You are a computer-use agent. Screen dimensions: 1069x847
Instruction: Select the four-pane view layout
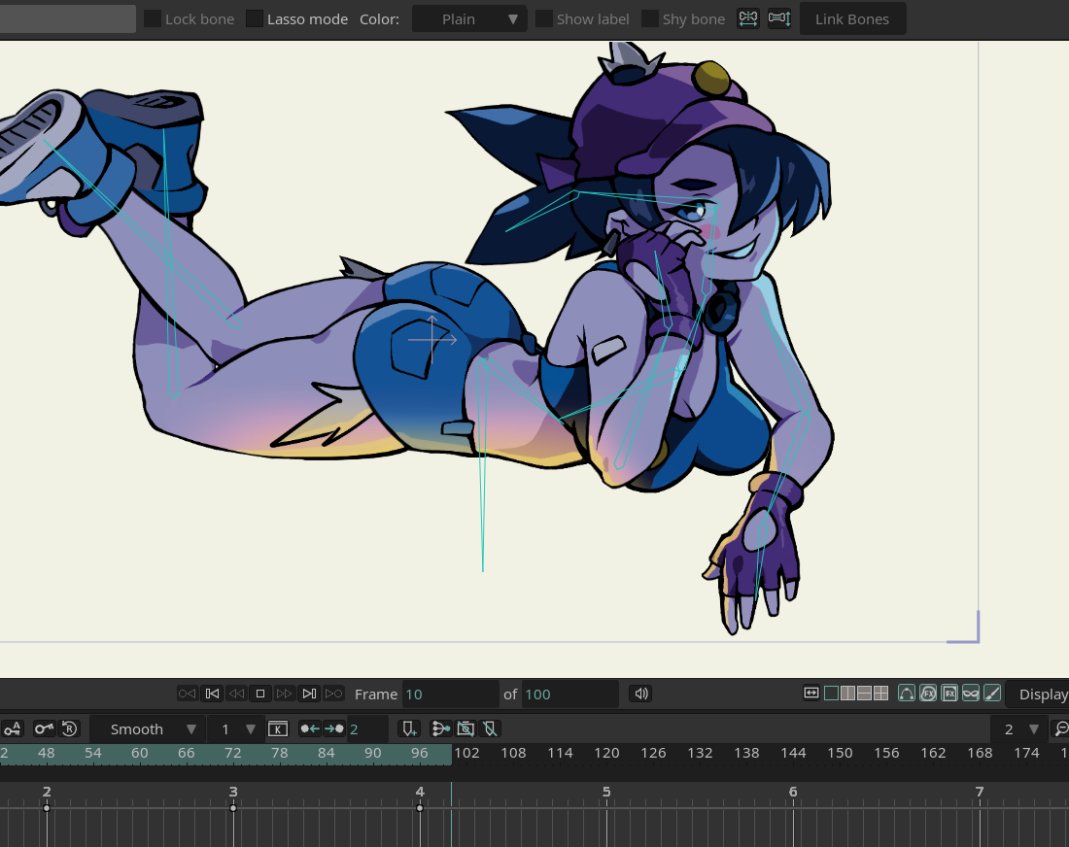[881, 693]
